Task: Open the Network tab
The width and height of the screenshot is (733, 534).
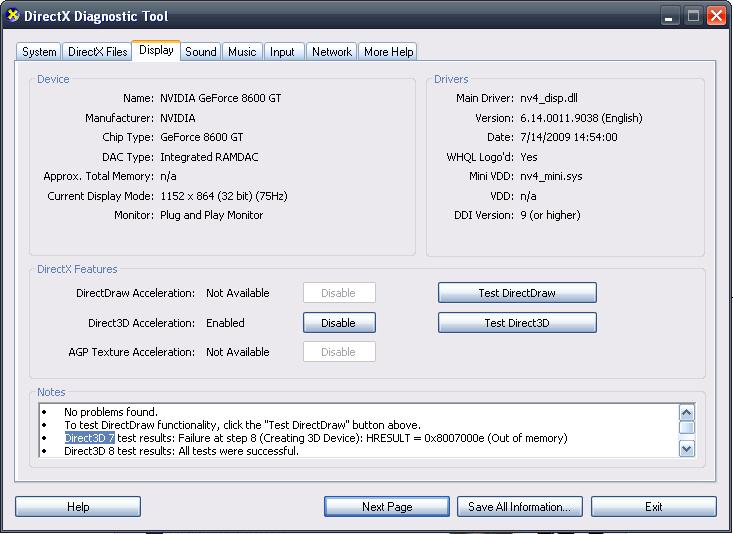Action: point(332,52)
